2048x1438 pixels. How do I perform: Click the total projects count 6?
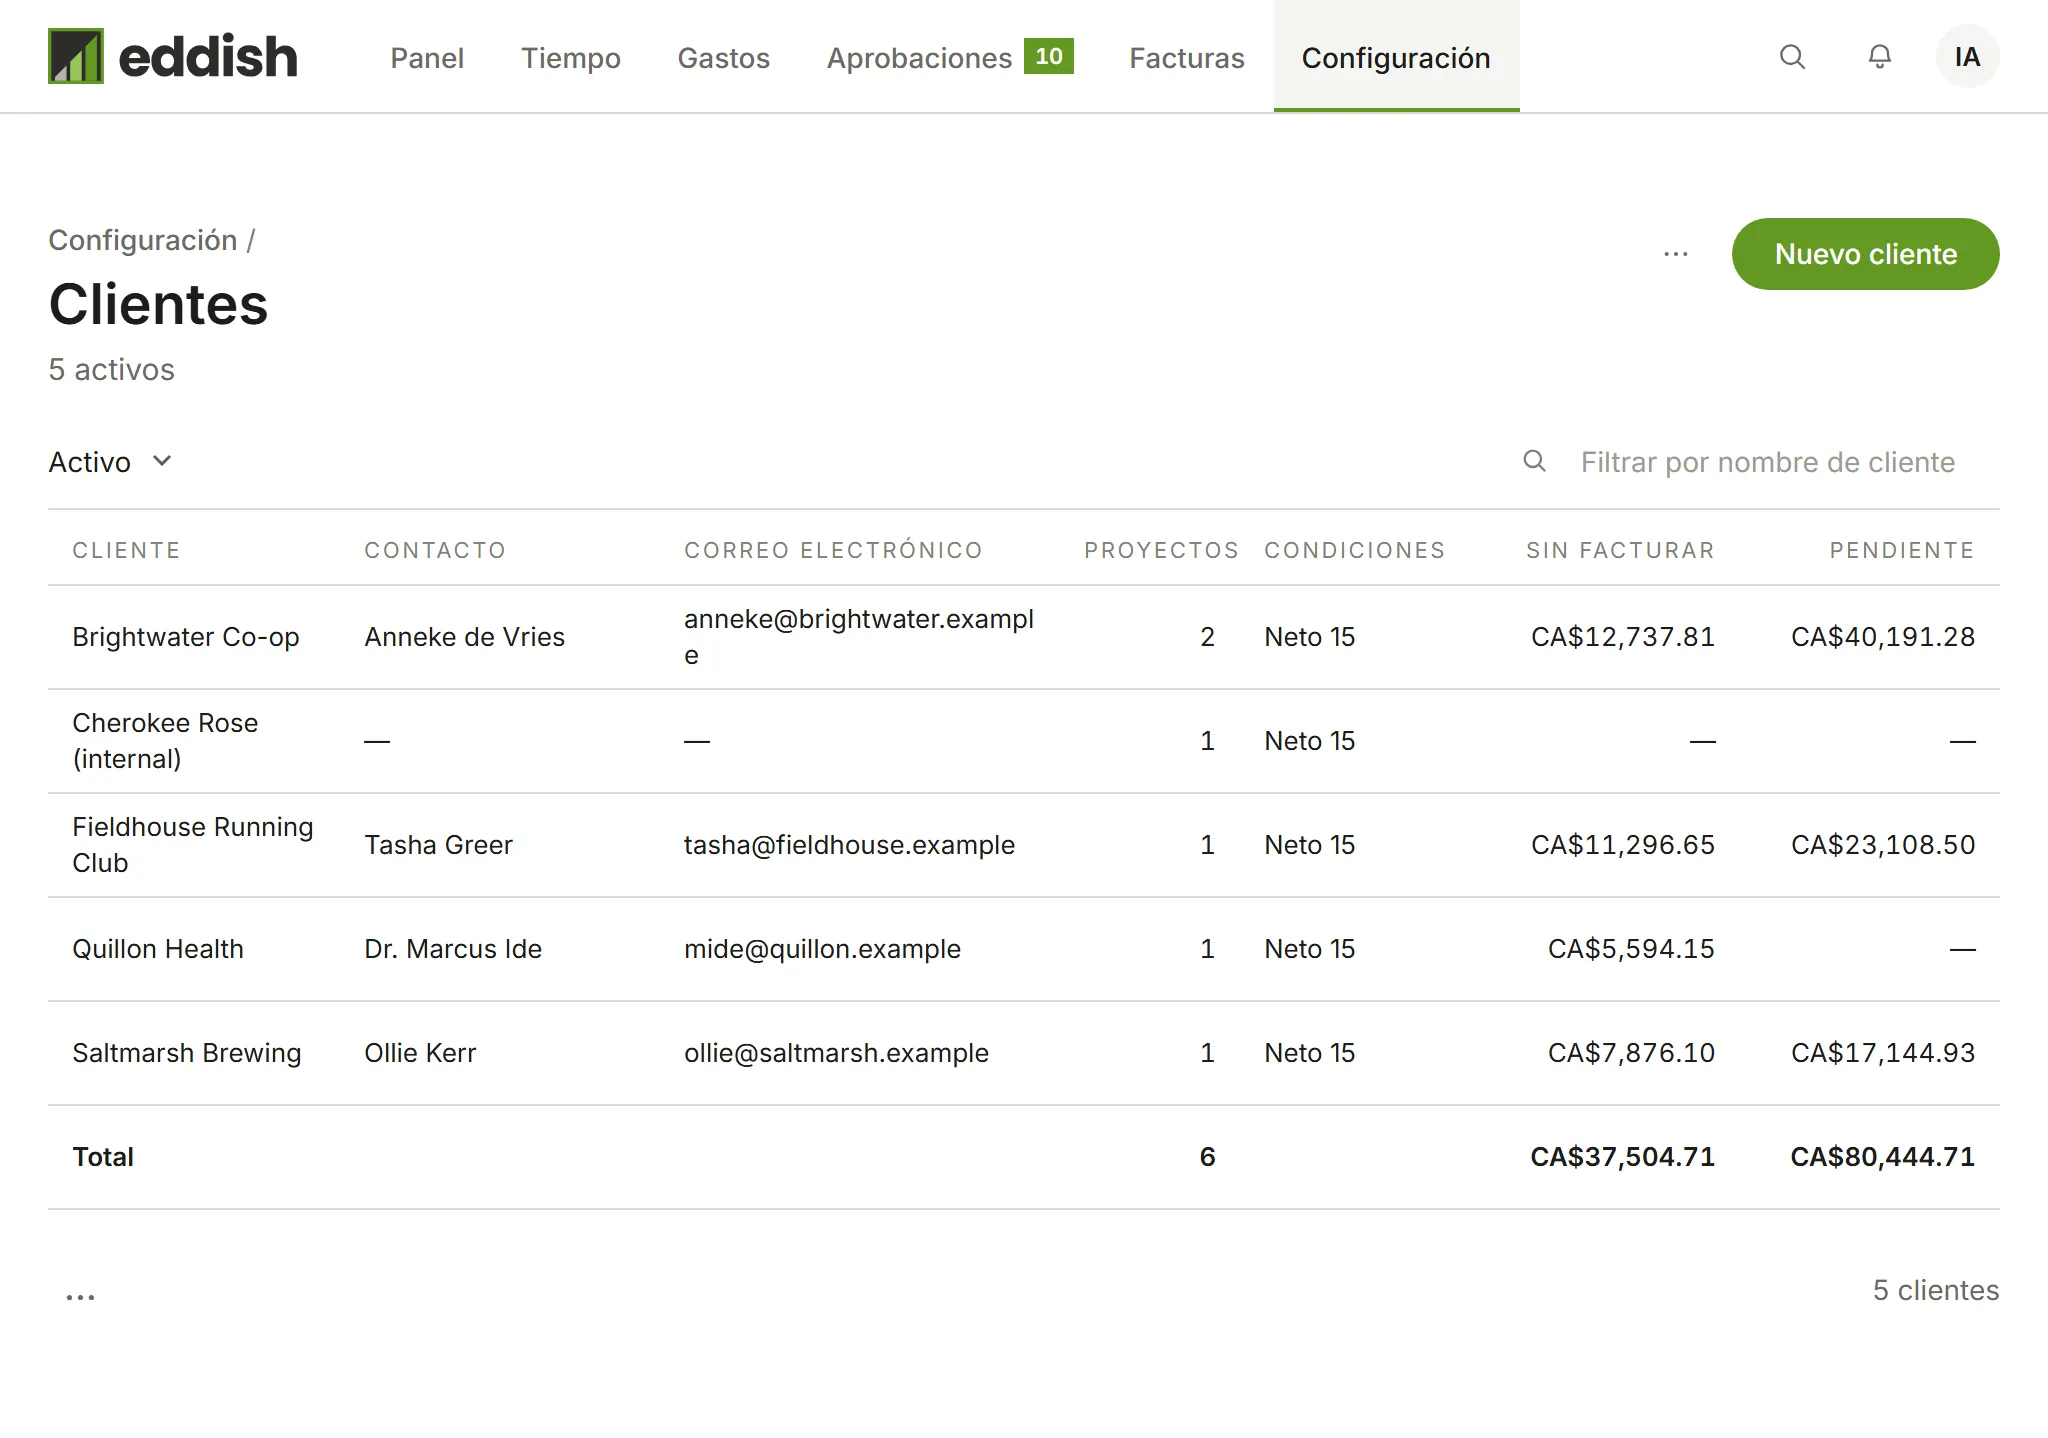click(1207, 1157)
